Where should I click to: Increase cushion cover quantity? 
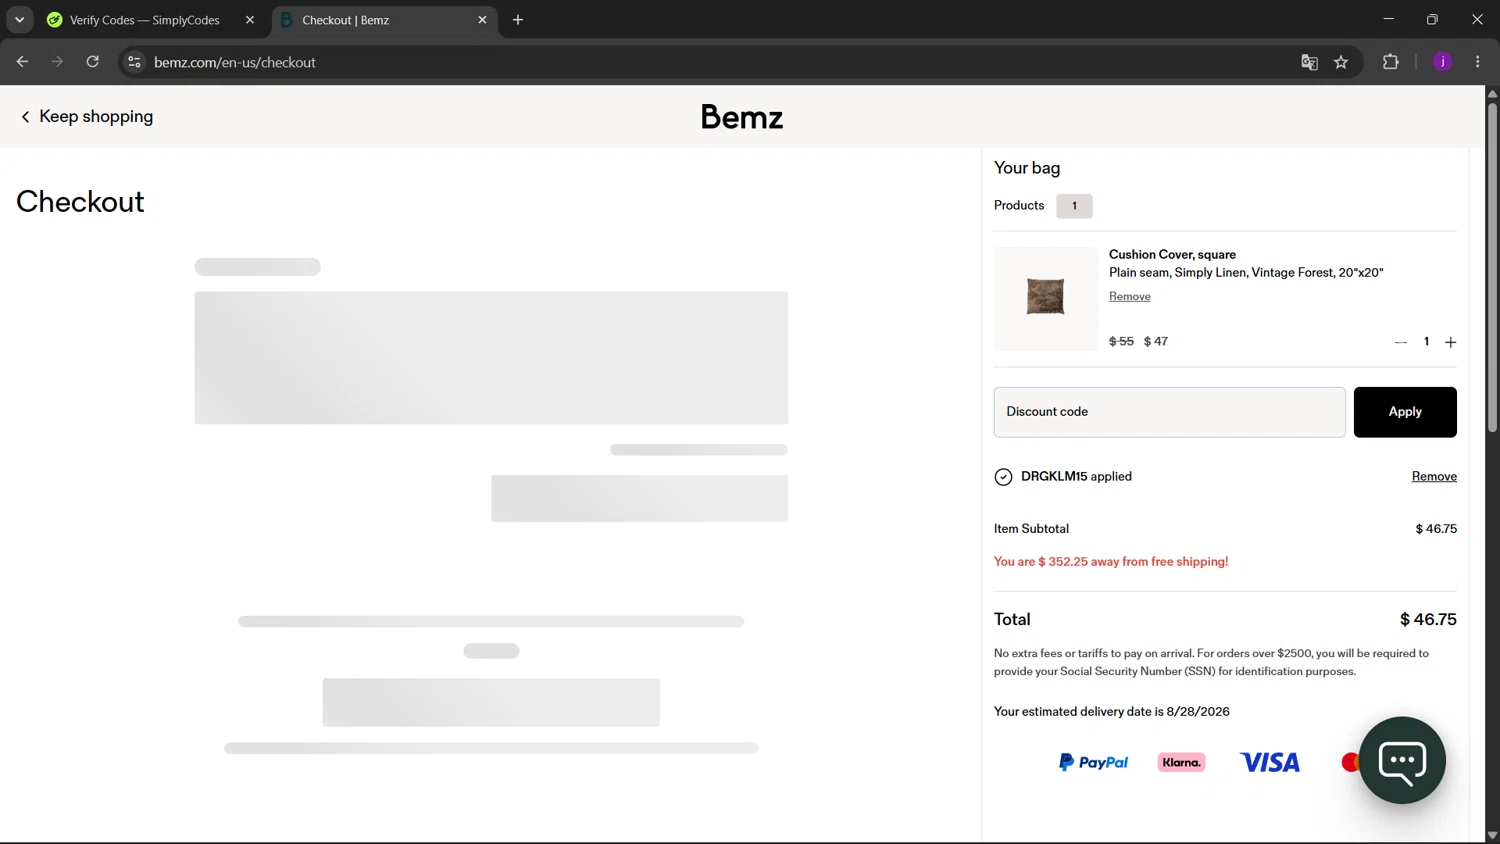1451,342
